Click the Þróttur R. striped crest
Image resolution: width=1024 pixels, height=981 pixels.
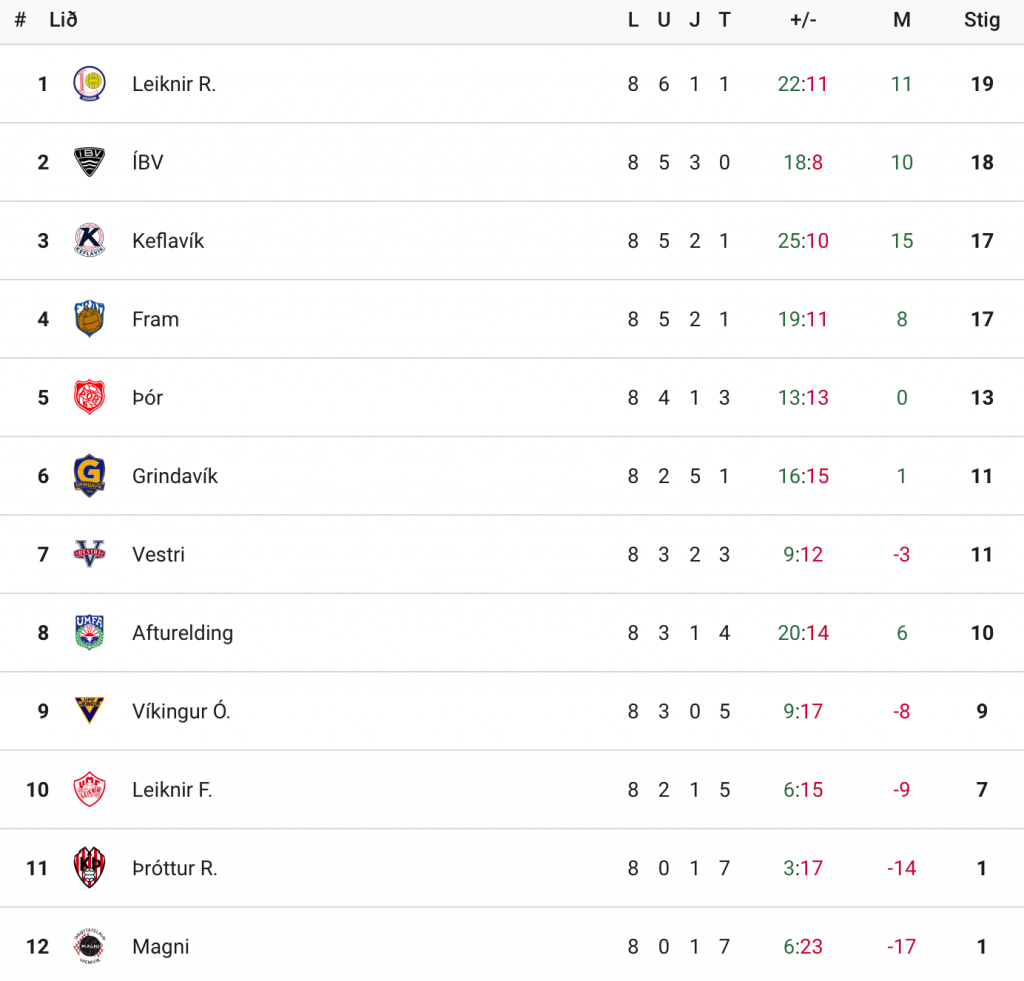[x=89, y=867]
